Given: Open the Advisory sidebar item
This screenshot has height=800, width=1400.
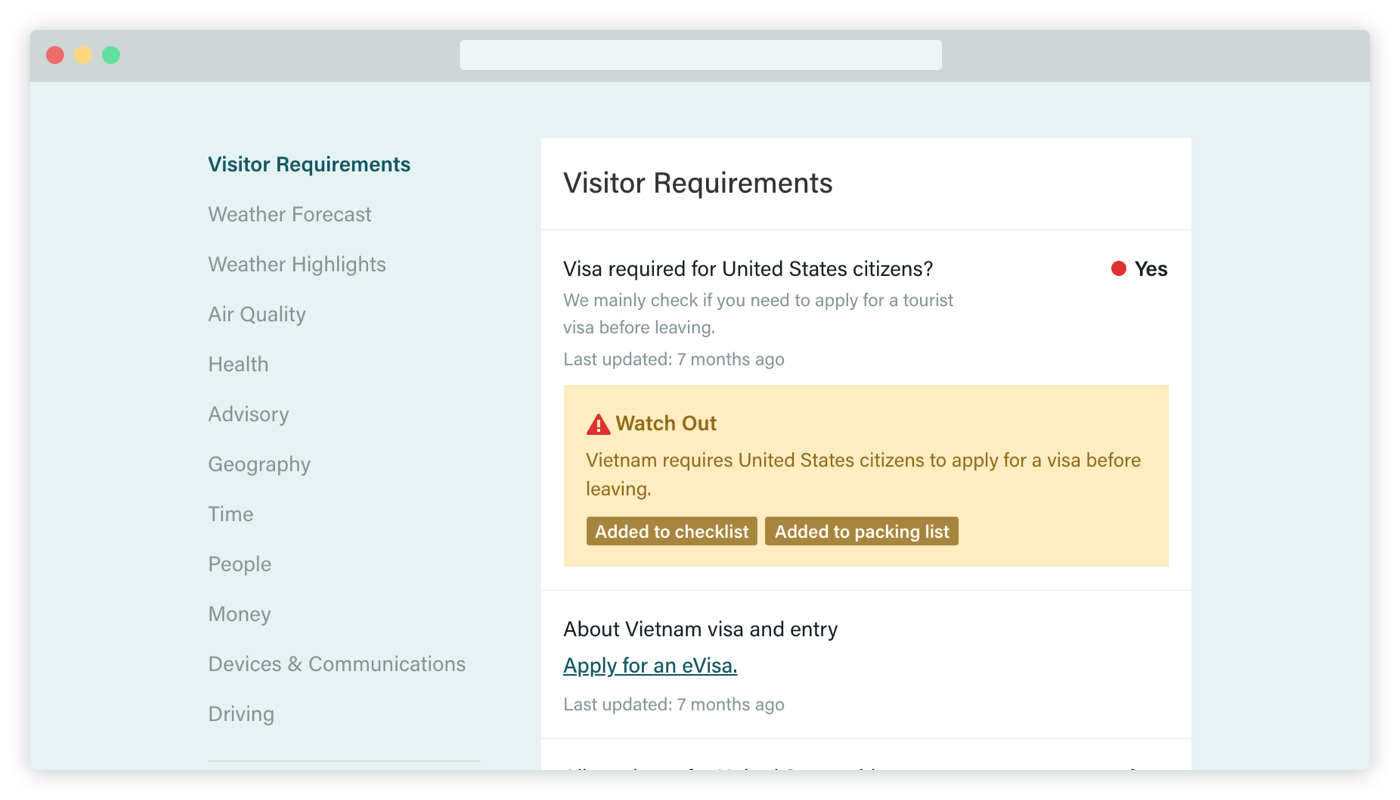Looking at the screenshot, I should click(x=248, y=414).
